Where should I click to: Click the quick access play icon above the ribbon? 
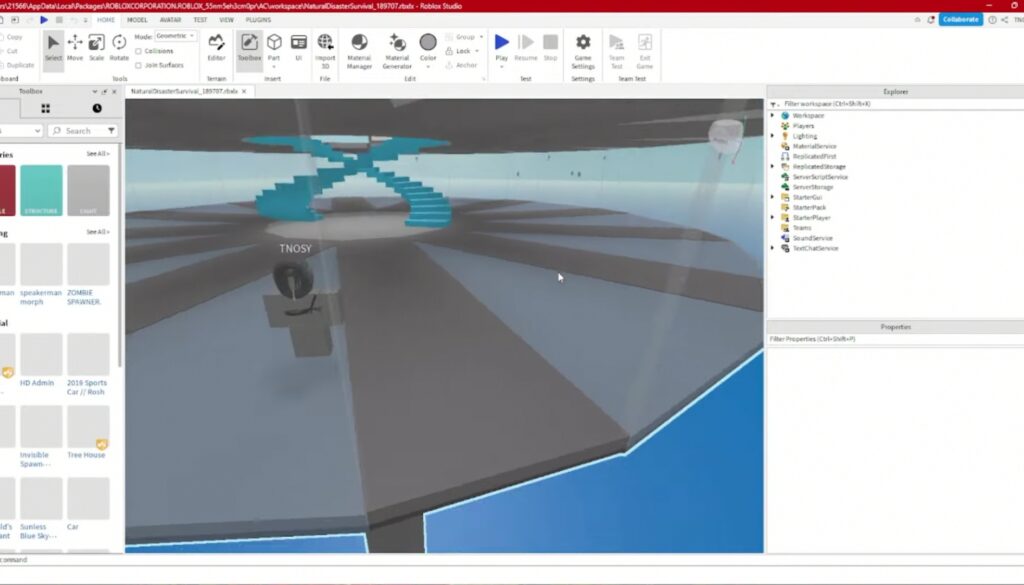pos(44,20)
